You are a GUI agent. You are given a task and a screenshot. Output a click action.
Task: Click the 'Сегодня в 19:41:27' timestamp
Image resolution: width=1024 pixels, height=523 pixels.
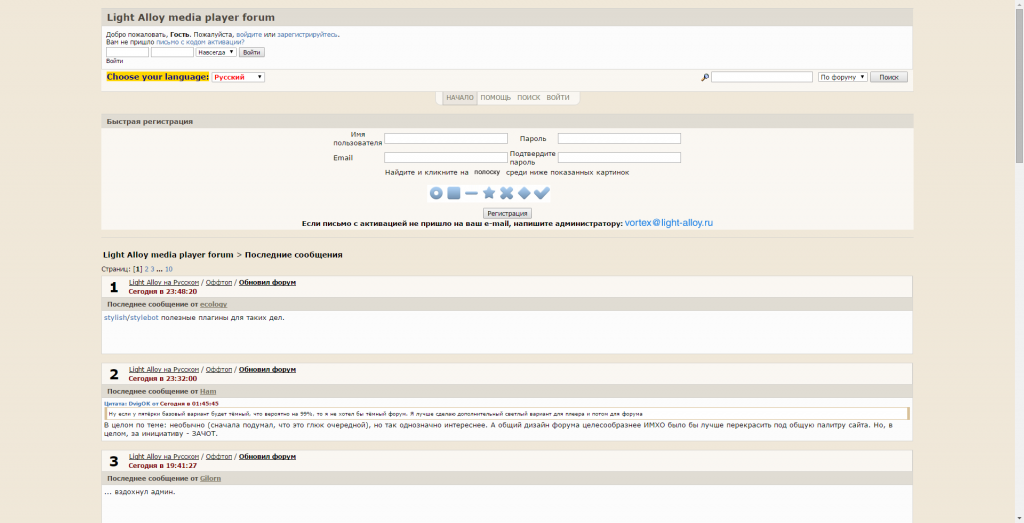[x=163, y=466]
